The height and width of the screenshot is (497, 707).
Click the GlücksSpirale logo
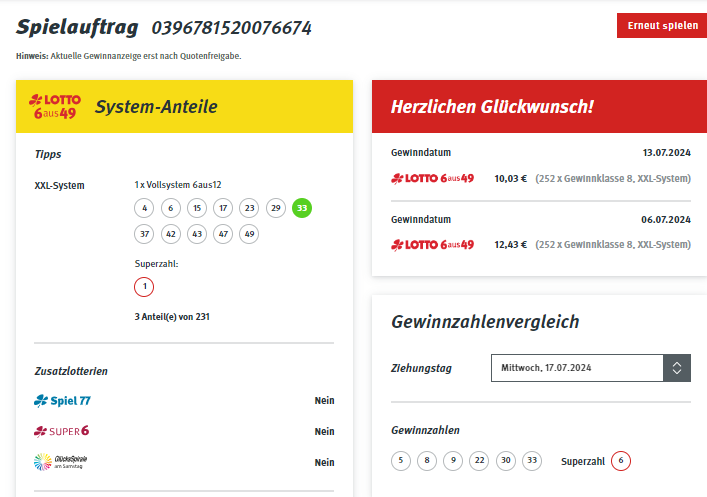tap(60, 462)
